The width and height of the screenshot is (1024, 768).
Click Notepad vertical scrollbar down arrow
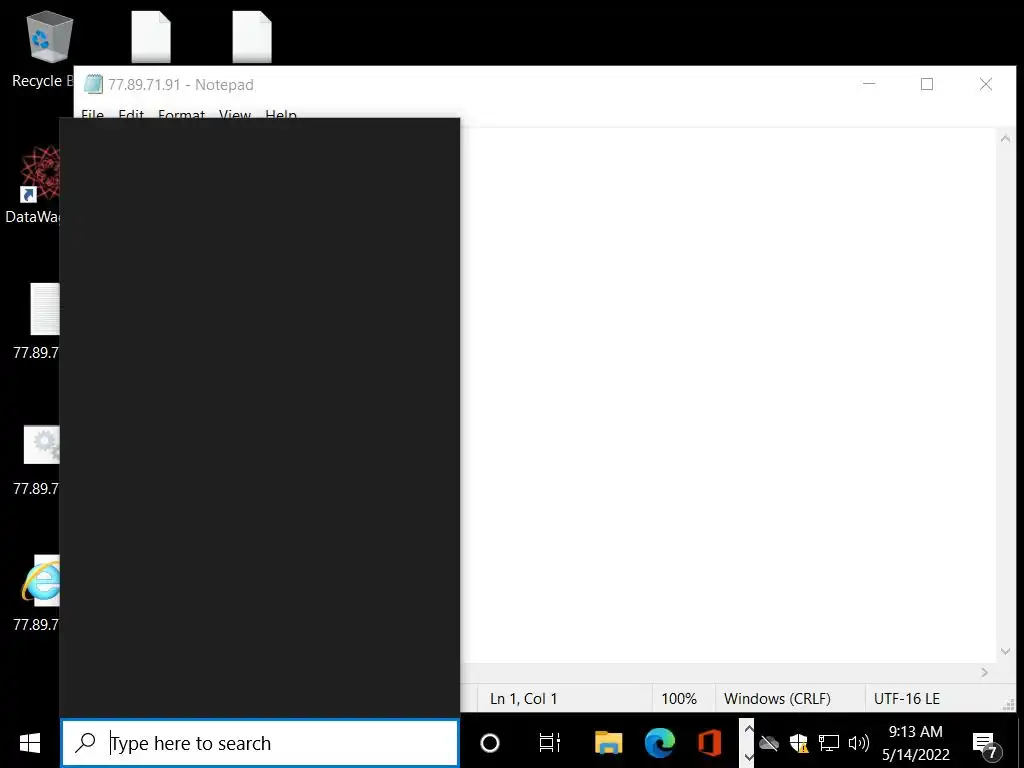tap(1006, 652)
